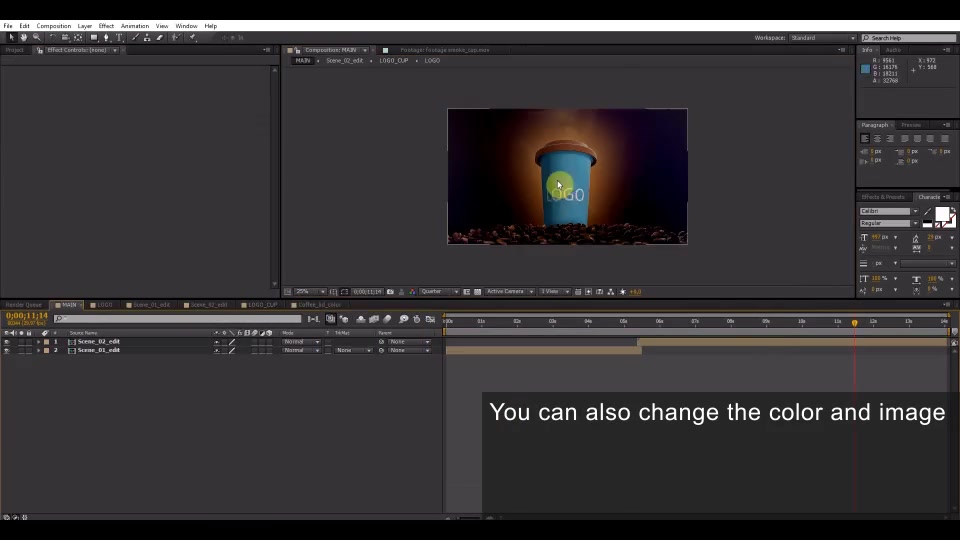Click the snapshot camera icon in viewer
The height and width of the screenshot is (540, 960).
click(x=390, y=292)
